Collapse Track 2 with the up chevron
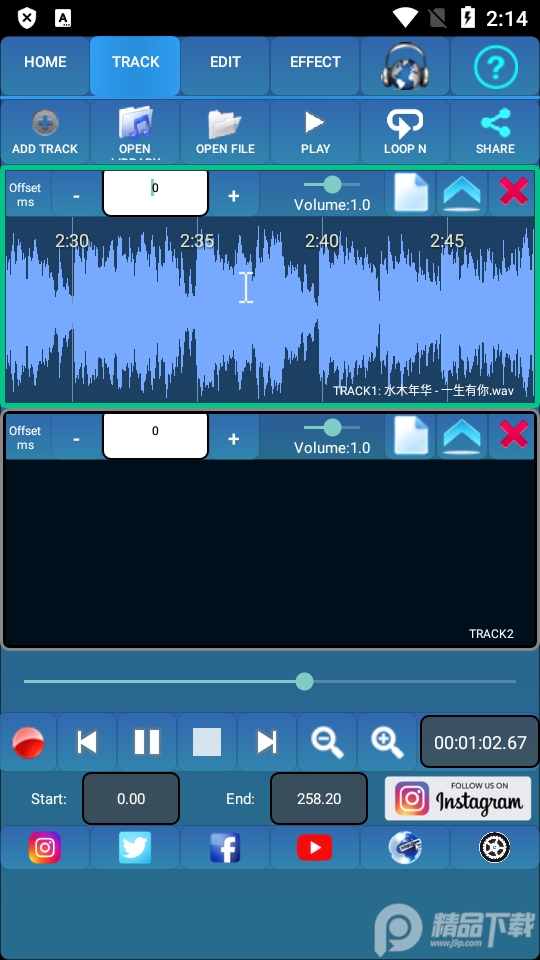The width and height of the screenshot is (540, 960). tap(462, 437)
